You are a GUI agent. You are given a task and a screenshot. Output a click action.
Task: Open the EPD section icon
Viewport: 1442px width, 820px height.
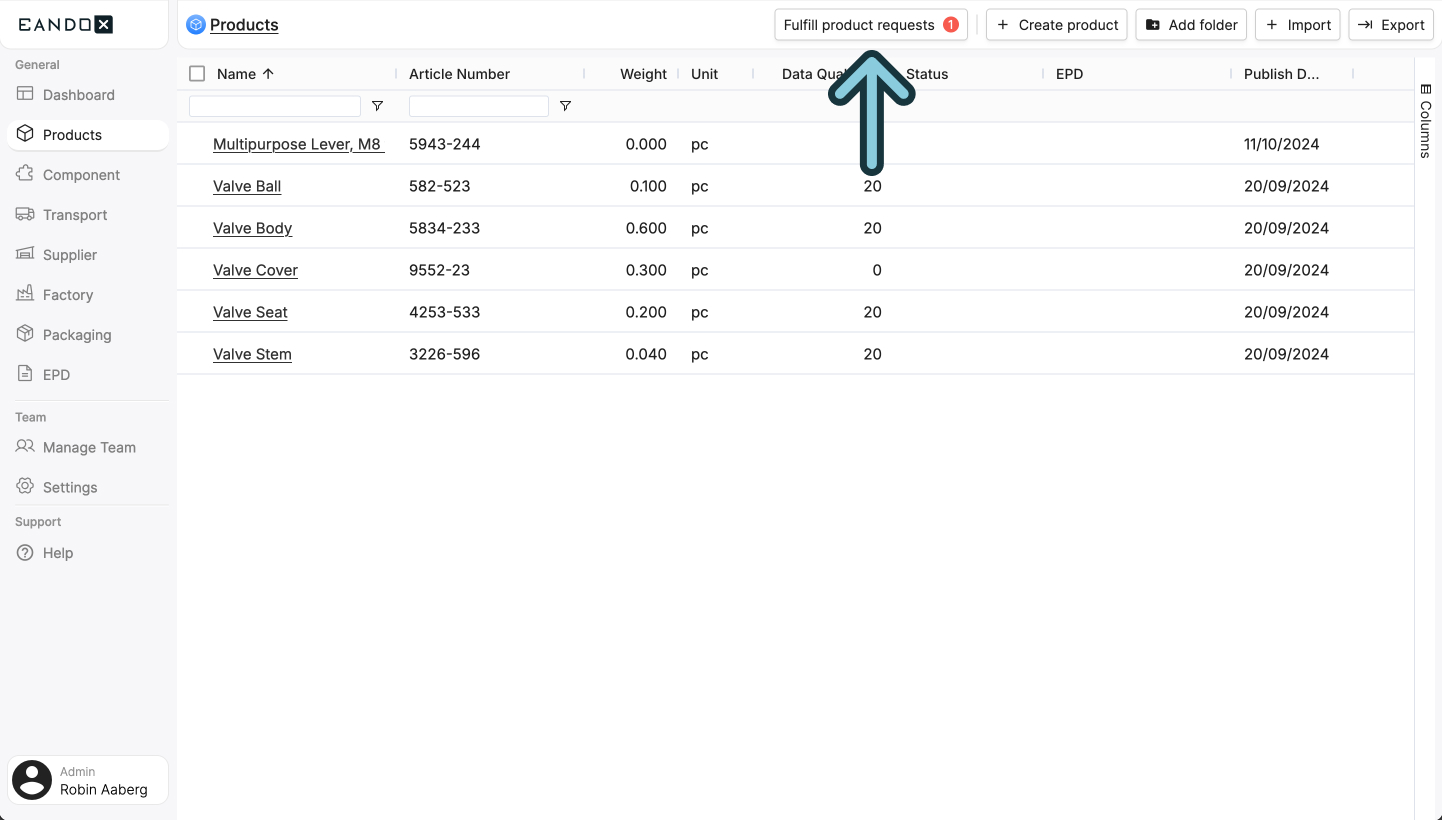tap(24, 374)
